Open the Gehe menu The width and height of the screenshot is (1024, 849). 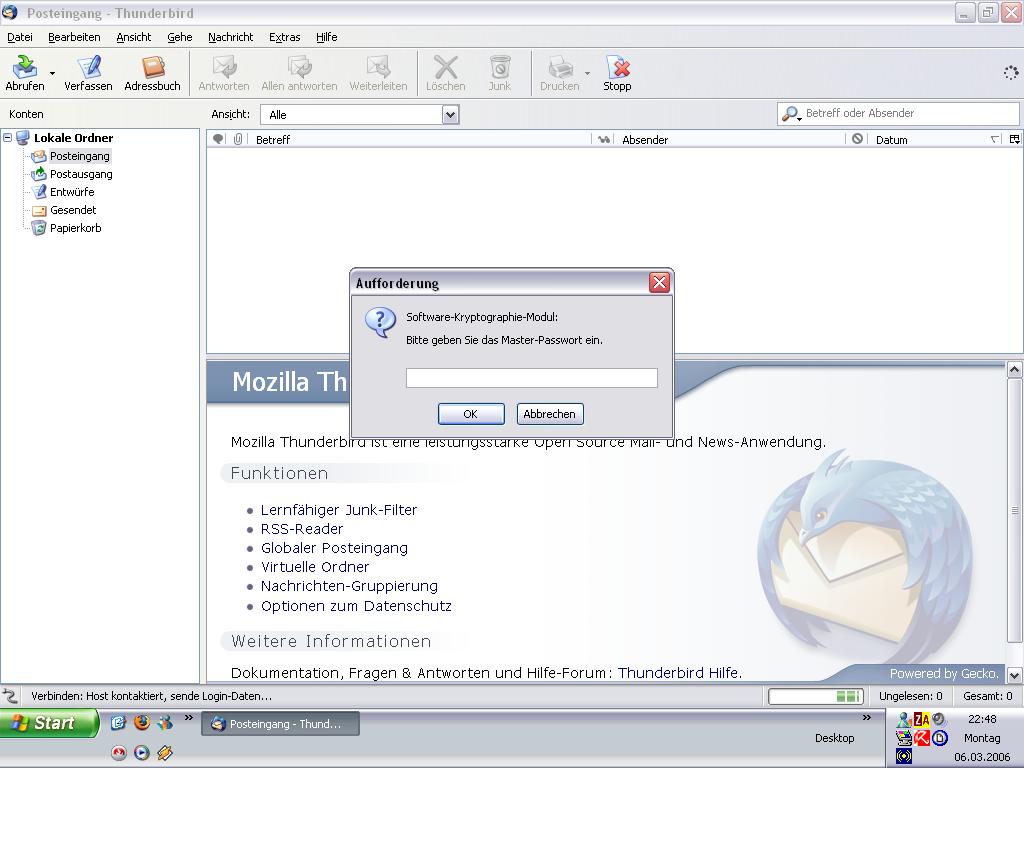[180, 37]
